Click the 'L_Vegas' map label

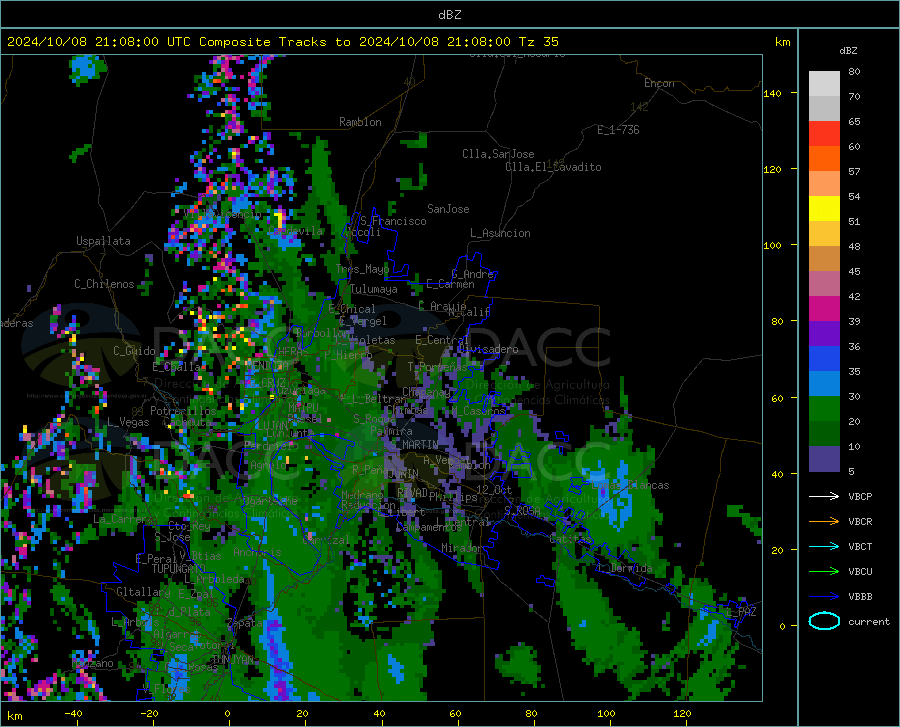point(128,422)
